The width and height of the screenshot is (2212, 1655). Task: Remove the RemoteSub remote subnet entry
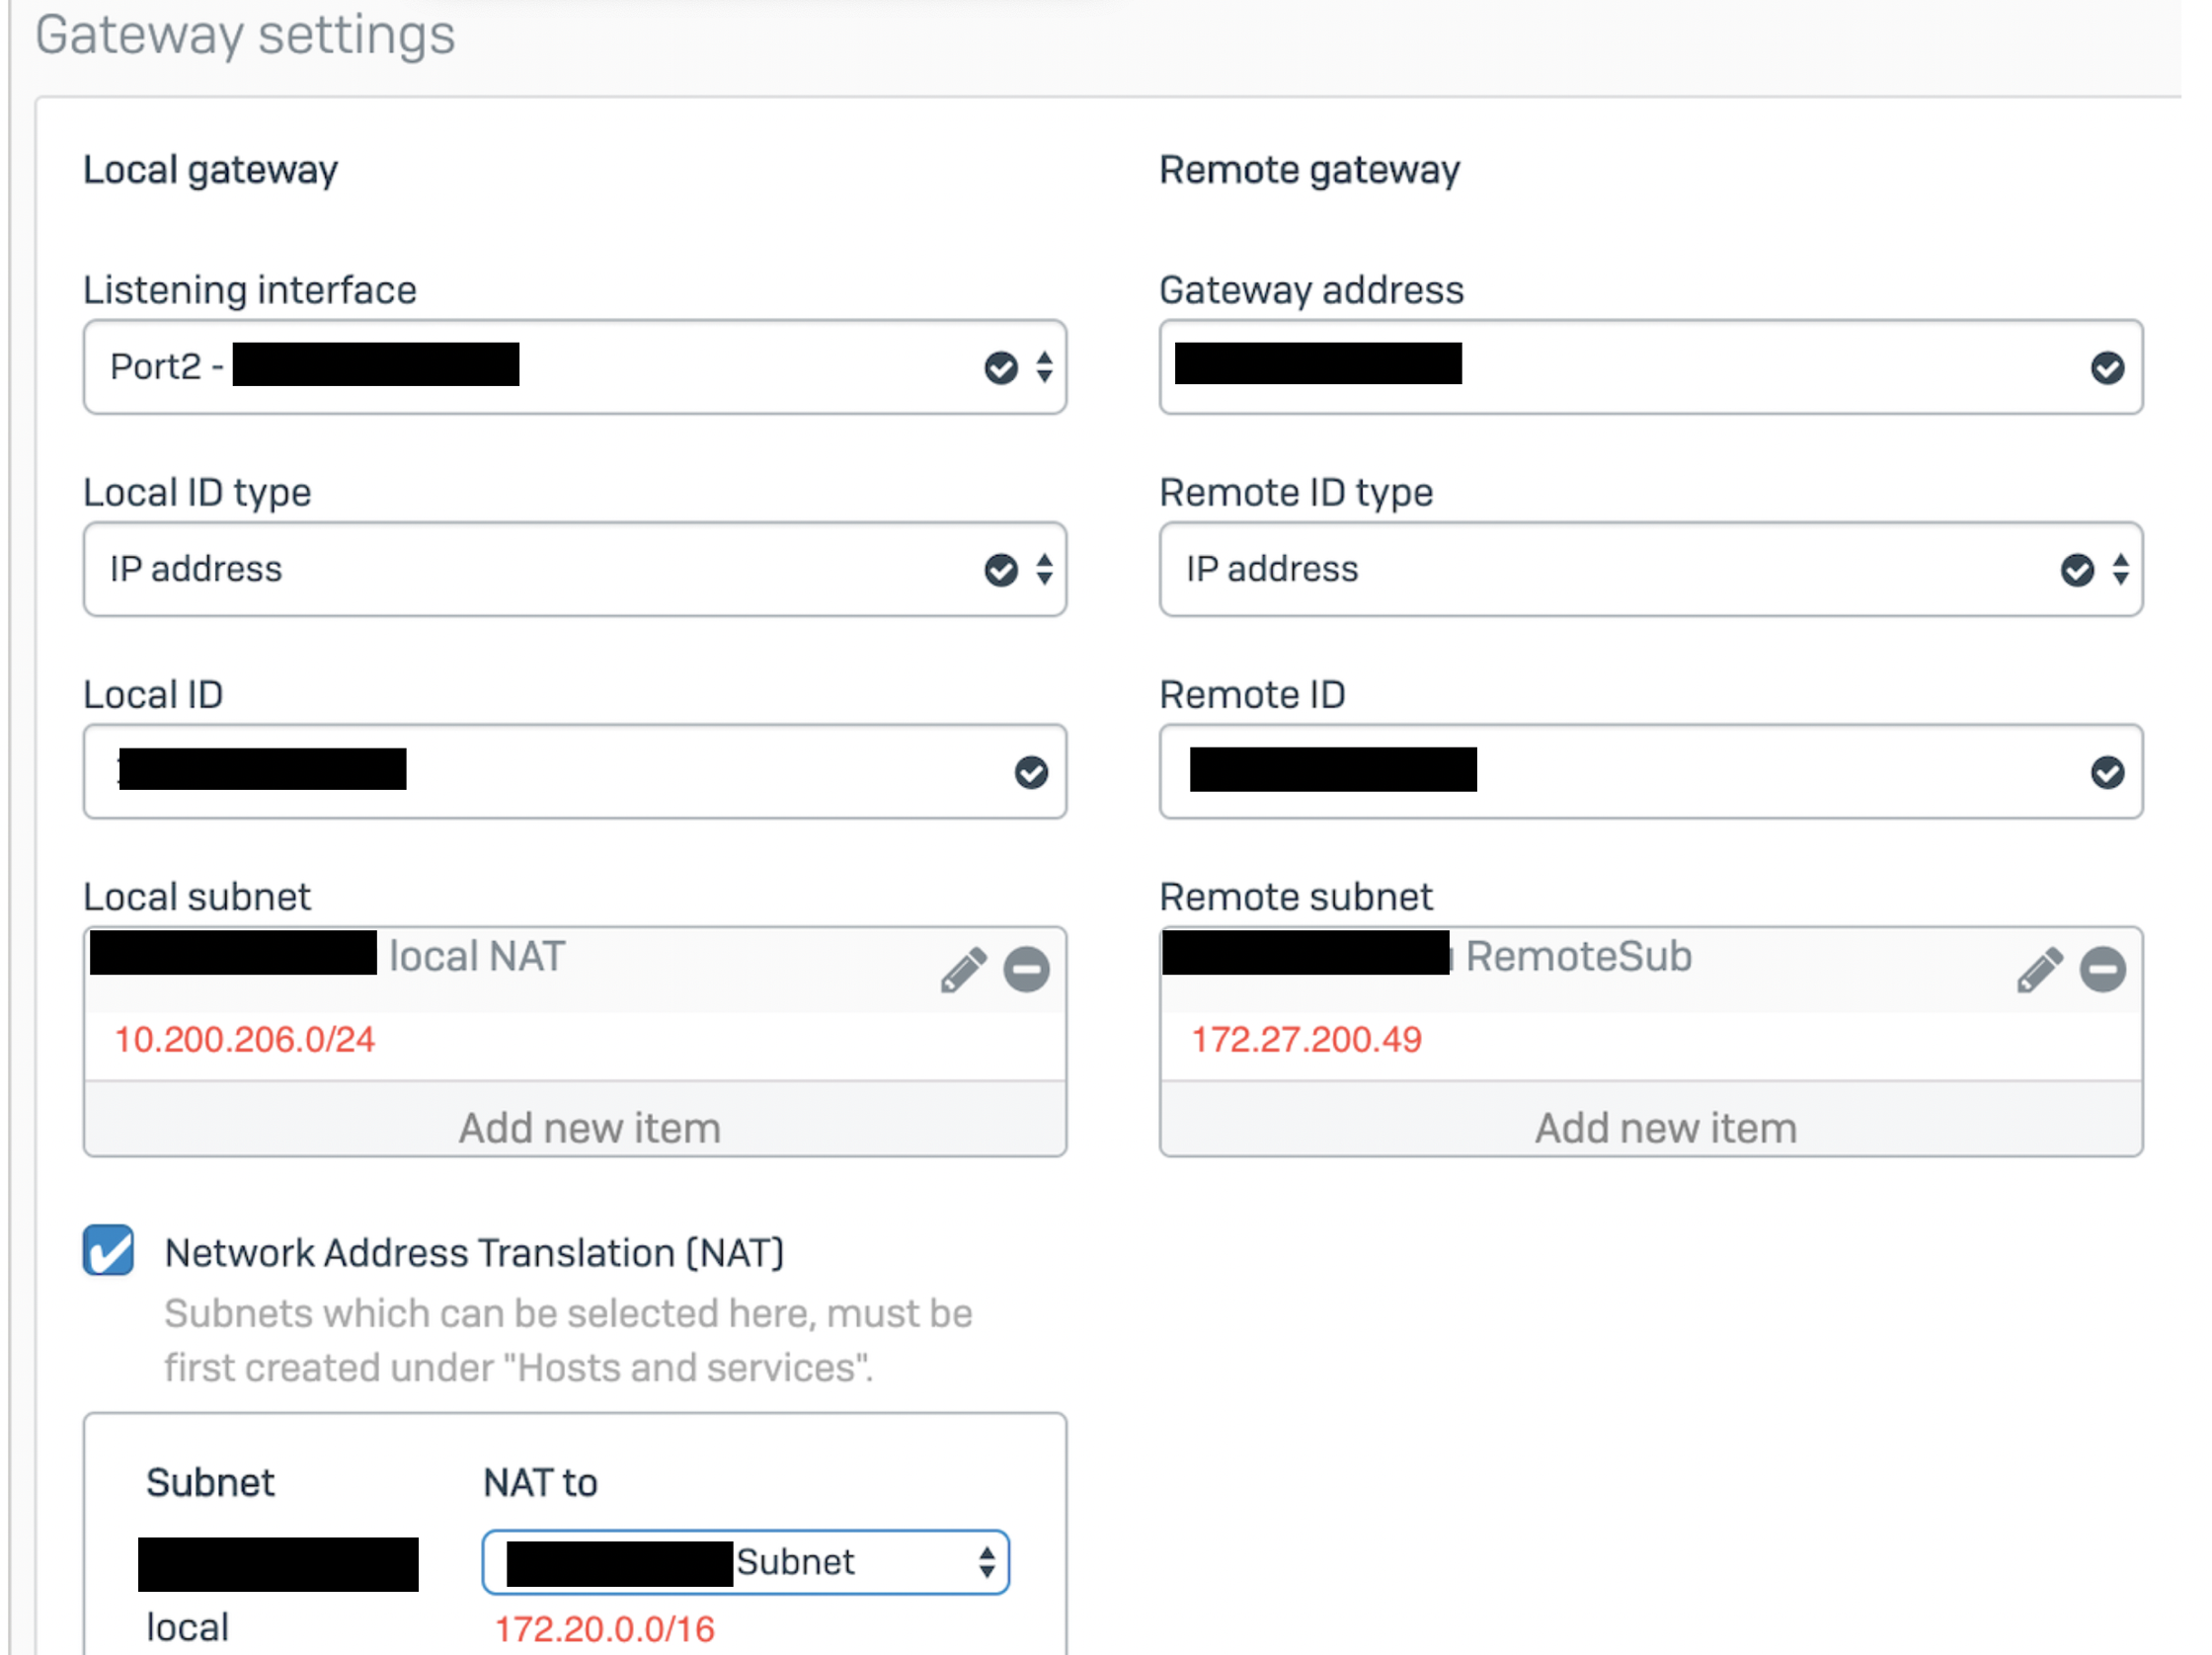coord(2102,969)
